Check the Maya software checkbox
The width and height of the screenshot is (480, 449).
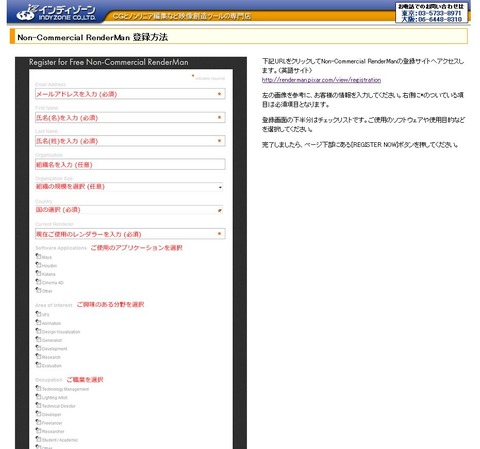[x=38, y=256]
